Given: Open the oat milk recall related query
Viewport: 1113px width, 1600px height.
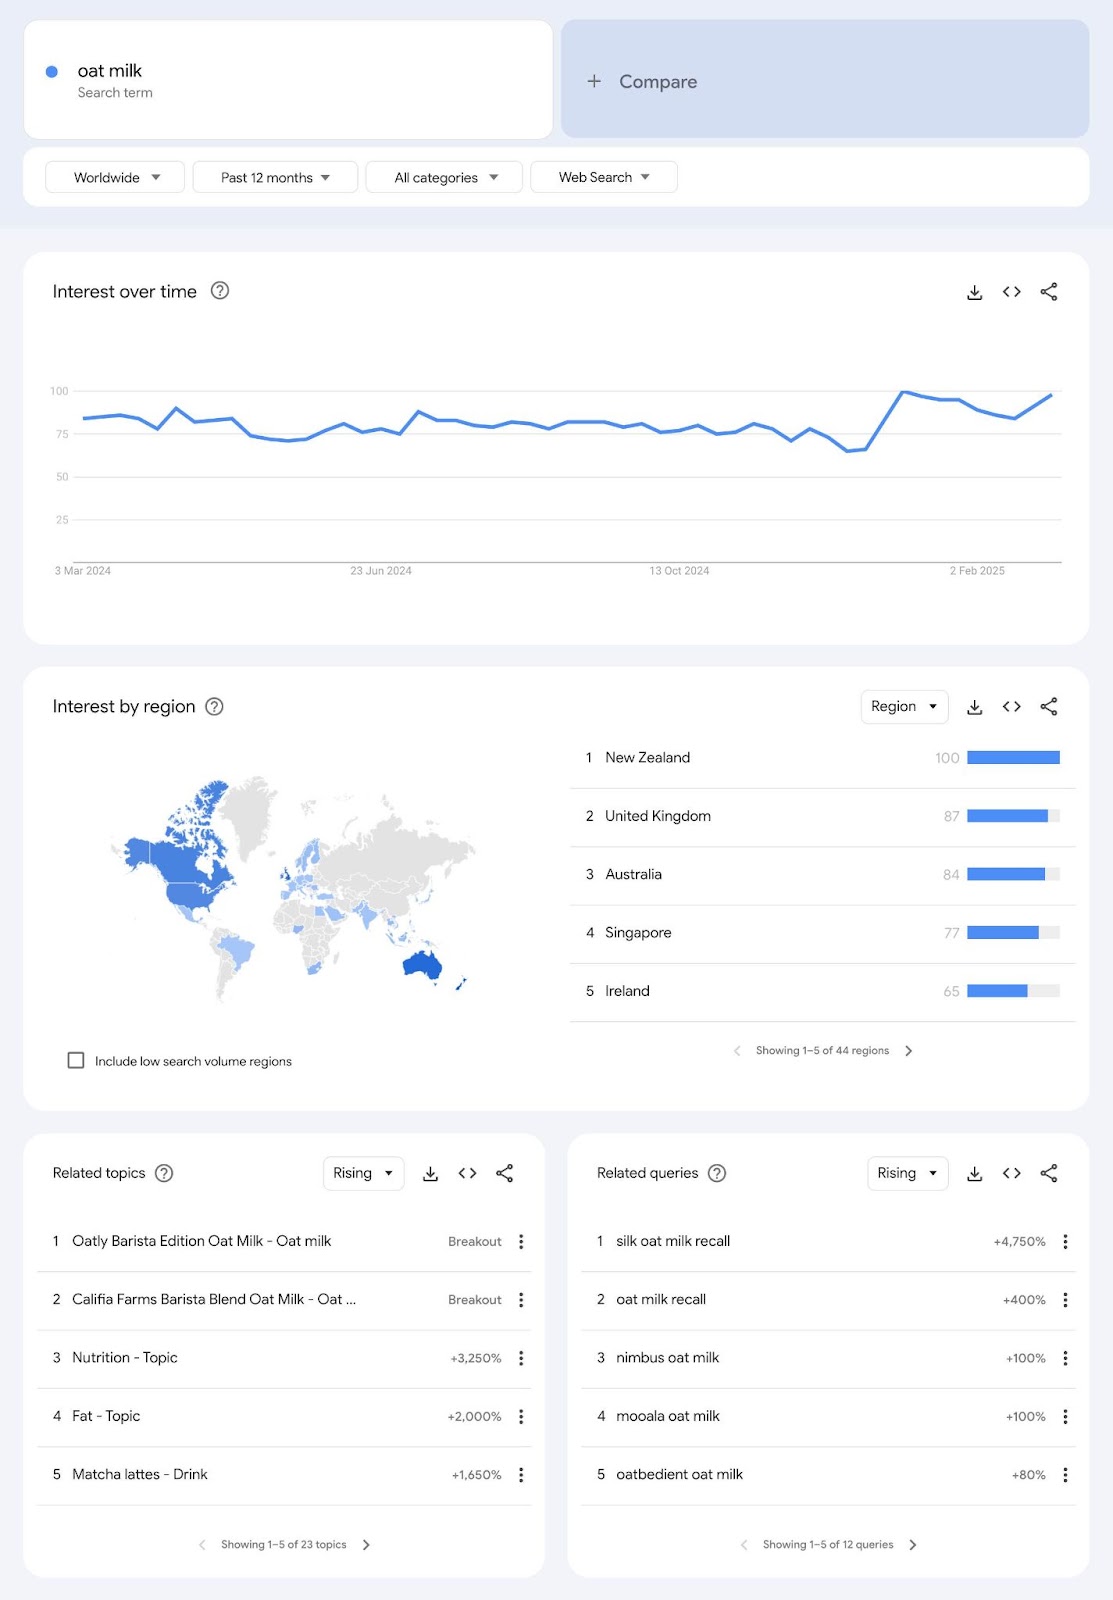Looking at the screenshot, I should click(660, 1299).
